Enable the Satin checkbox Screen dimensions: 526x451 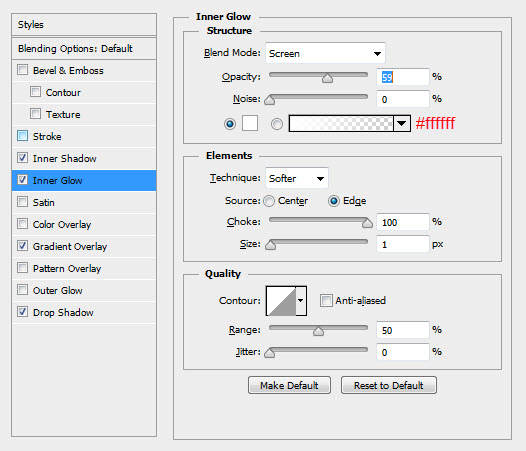point(22,202)
